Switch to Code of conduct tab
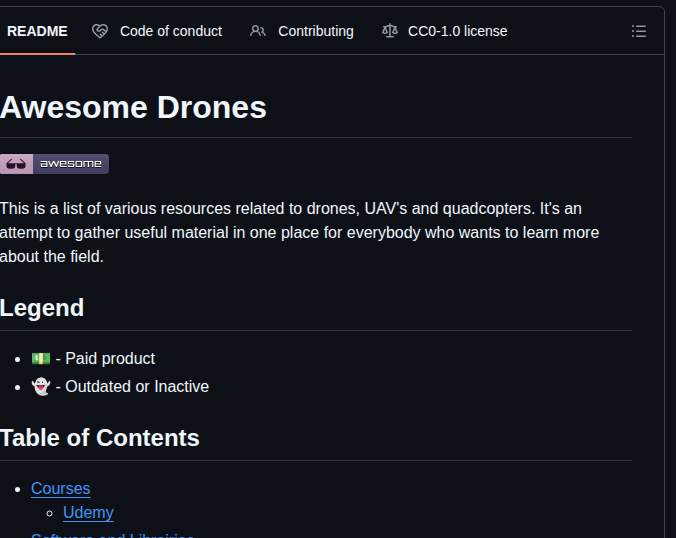 pos(157,31)
